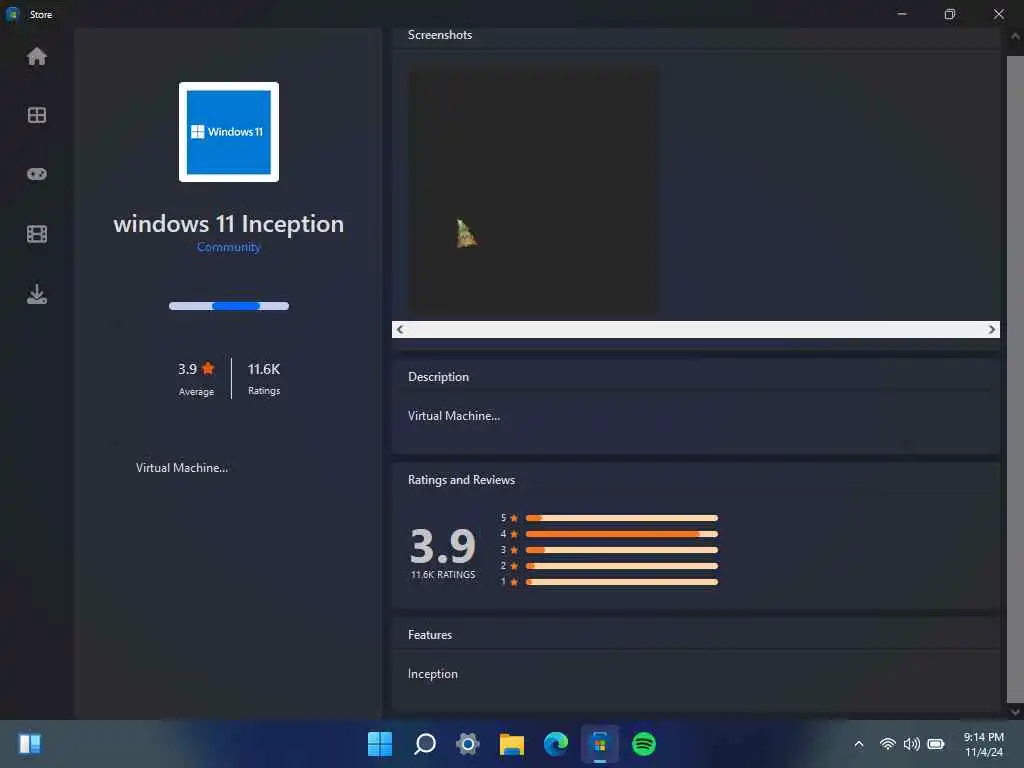Open Settings from the taskbar
Image resolution: width=1024 pixels, height=768 pixels.
[x=468, y=744]
